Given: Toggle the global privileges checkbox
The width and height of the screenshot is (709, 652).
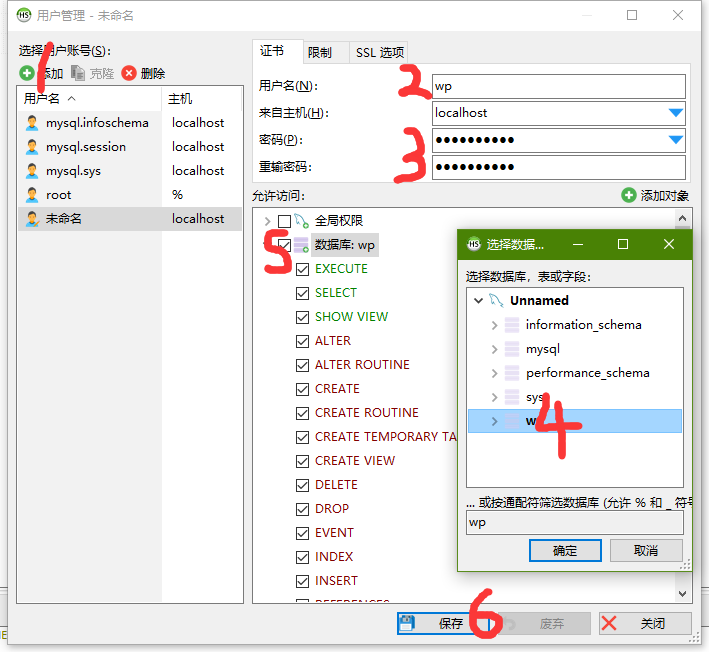Looking at the screenshot, I should pos(284,221).
